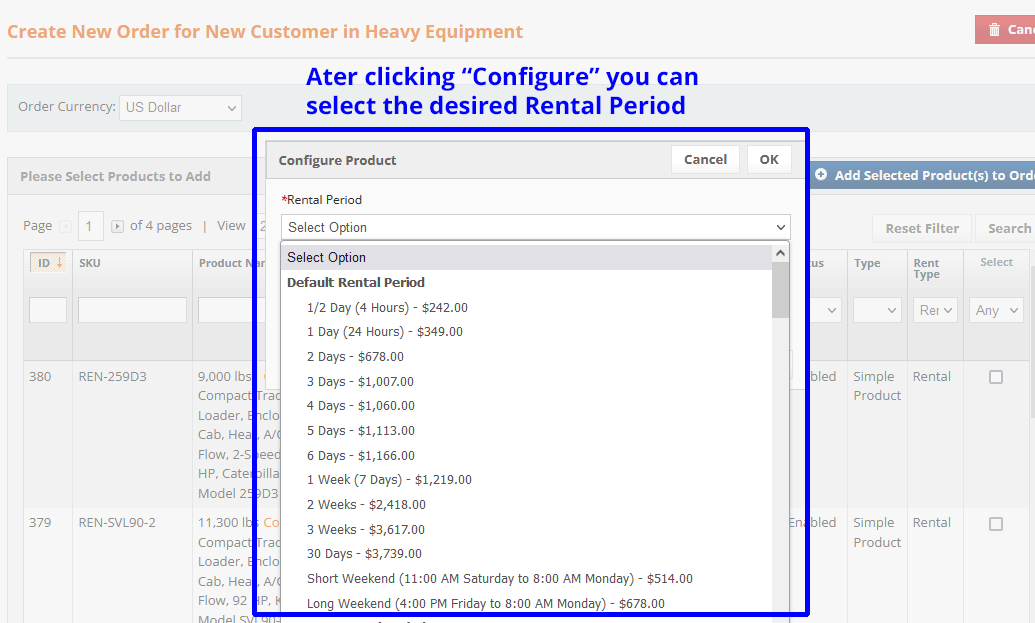The image size is (1035, 623).
Task: Select Short Weekend rental period
Action: (x=499, y=579)
